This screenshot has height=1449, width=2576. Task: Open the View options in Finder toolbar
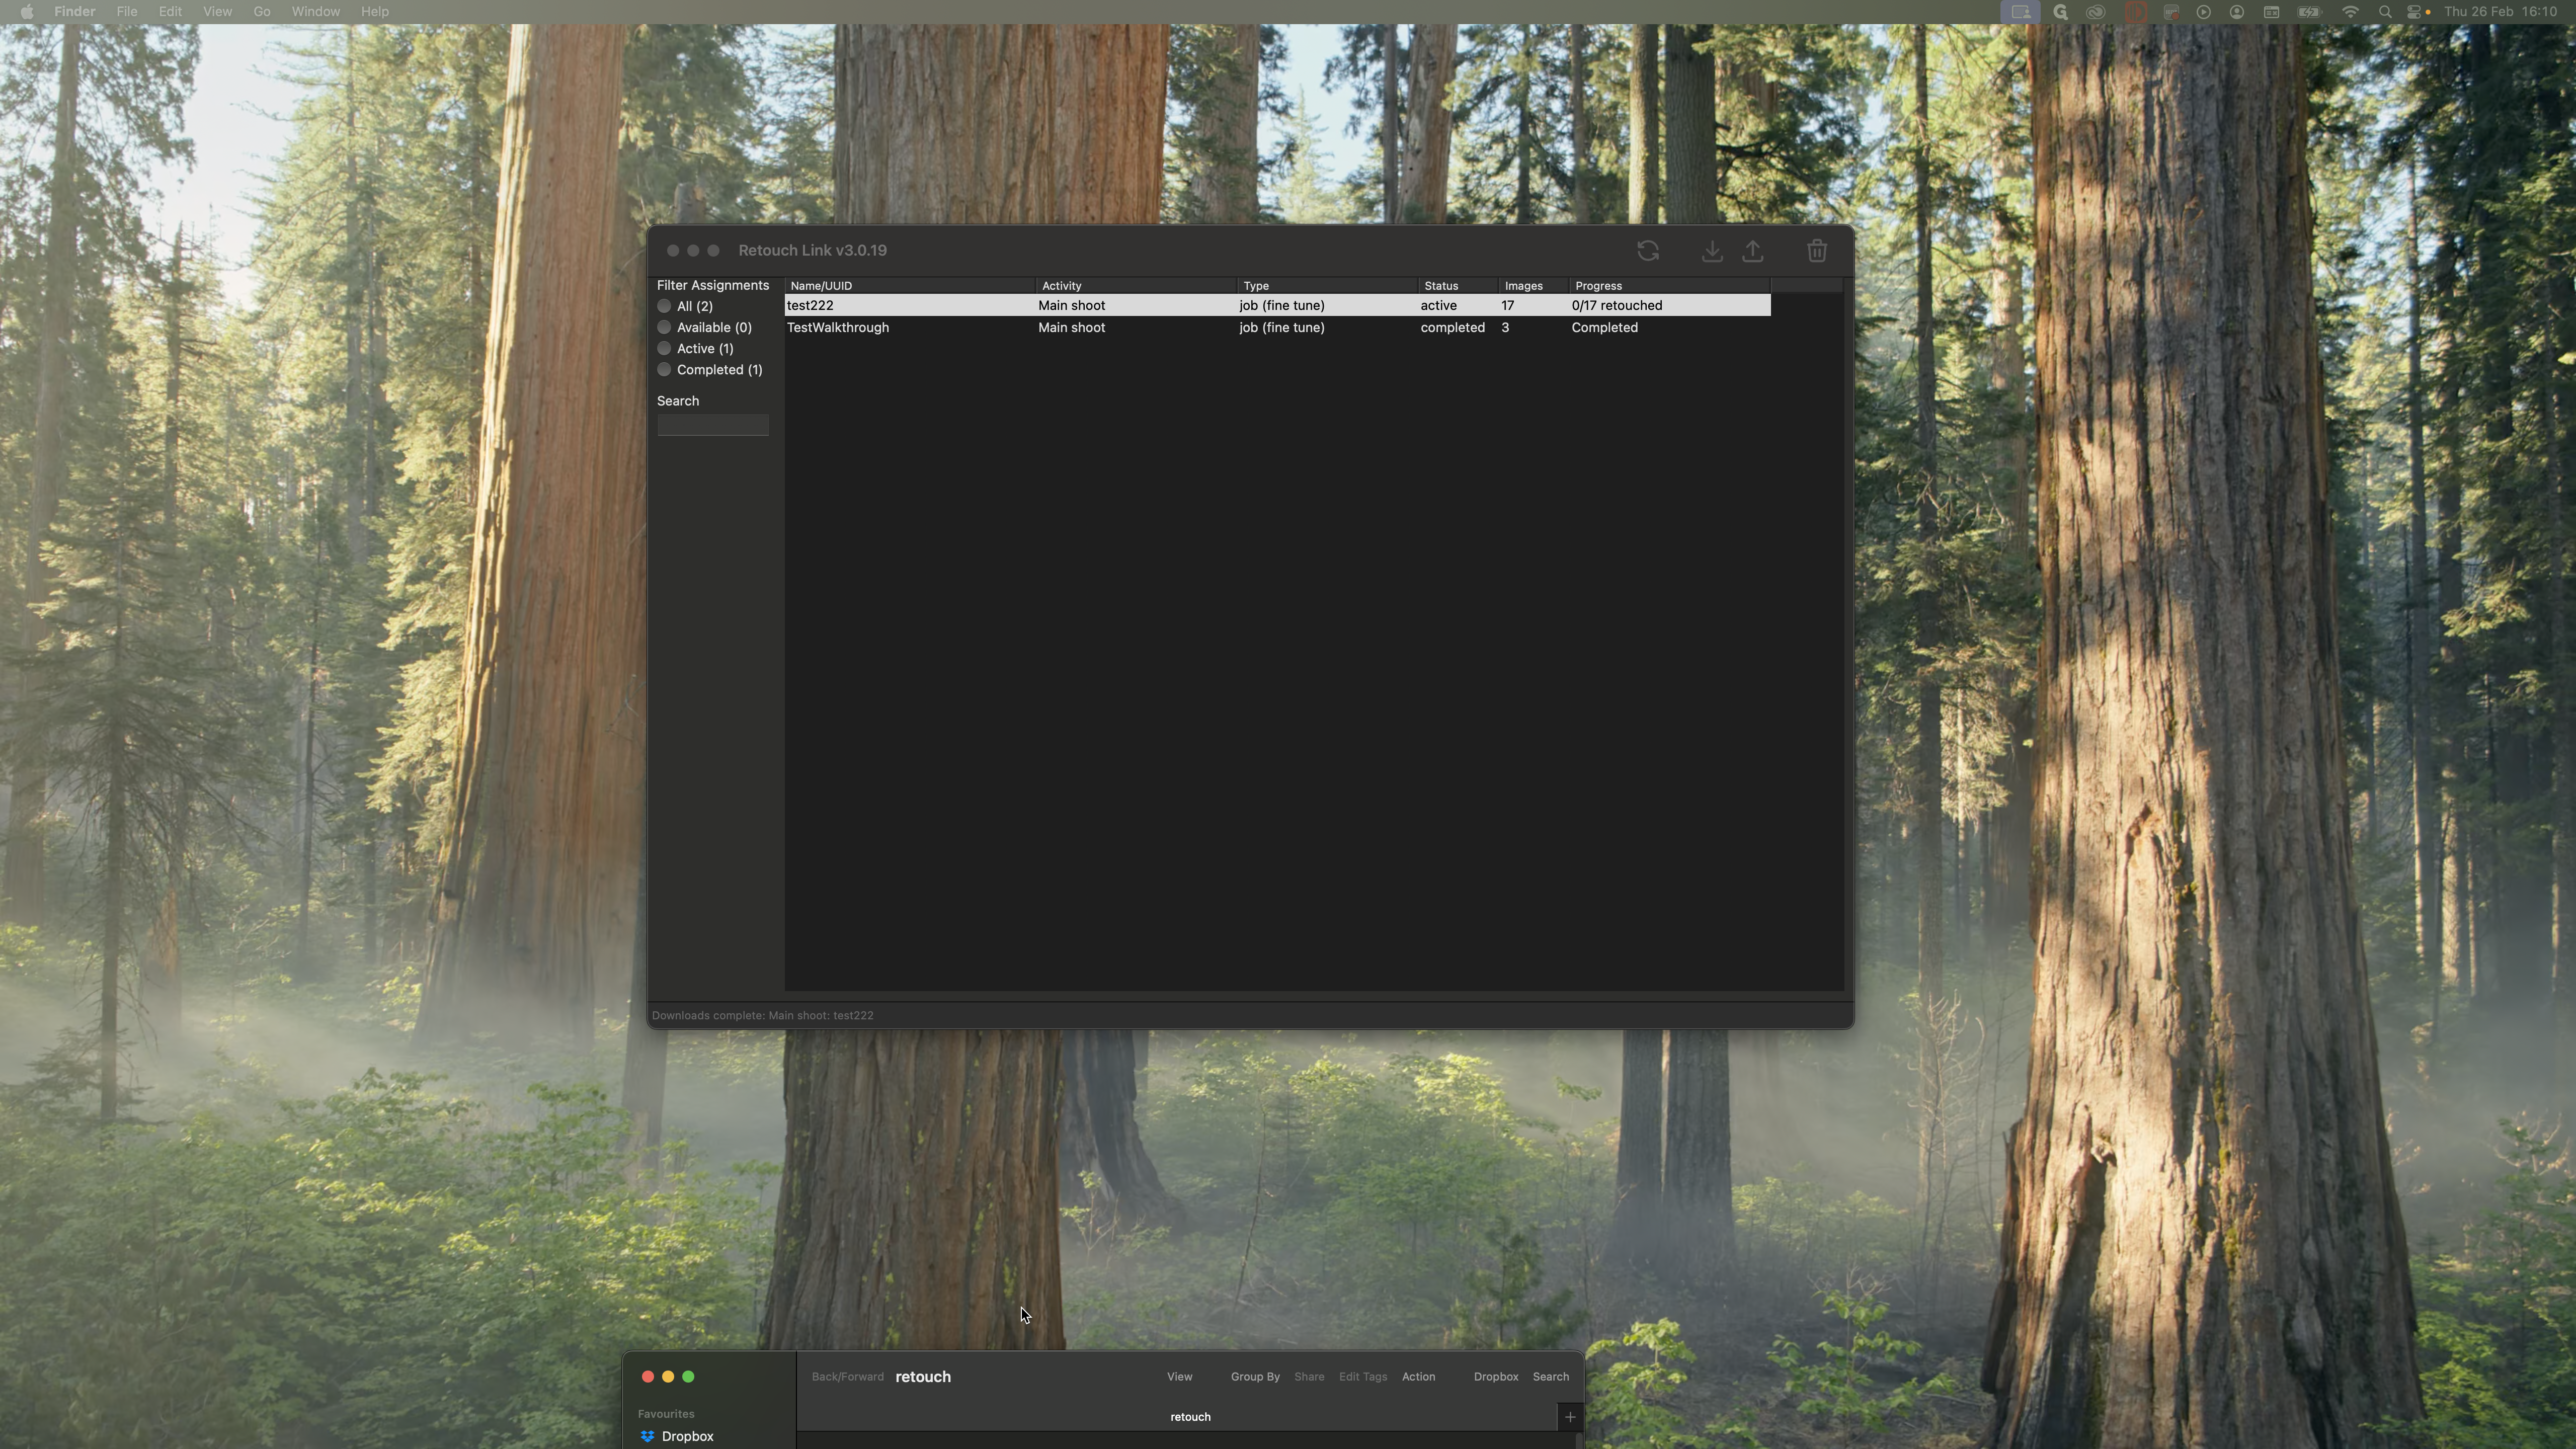(1179, 1377)
